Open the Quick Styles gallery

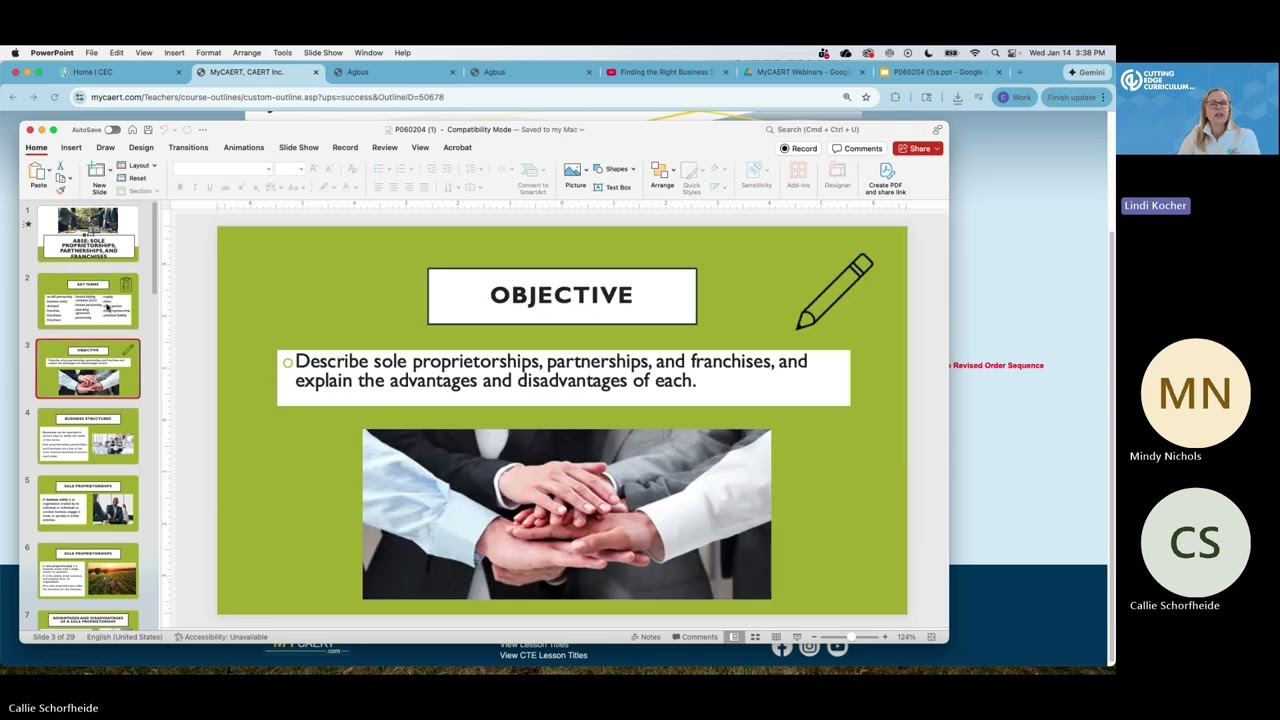692,177
